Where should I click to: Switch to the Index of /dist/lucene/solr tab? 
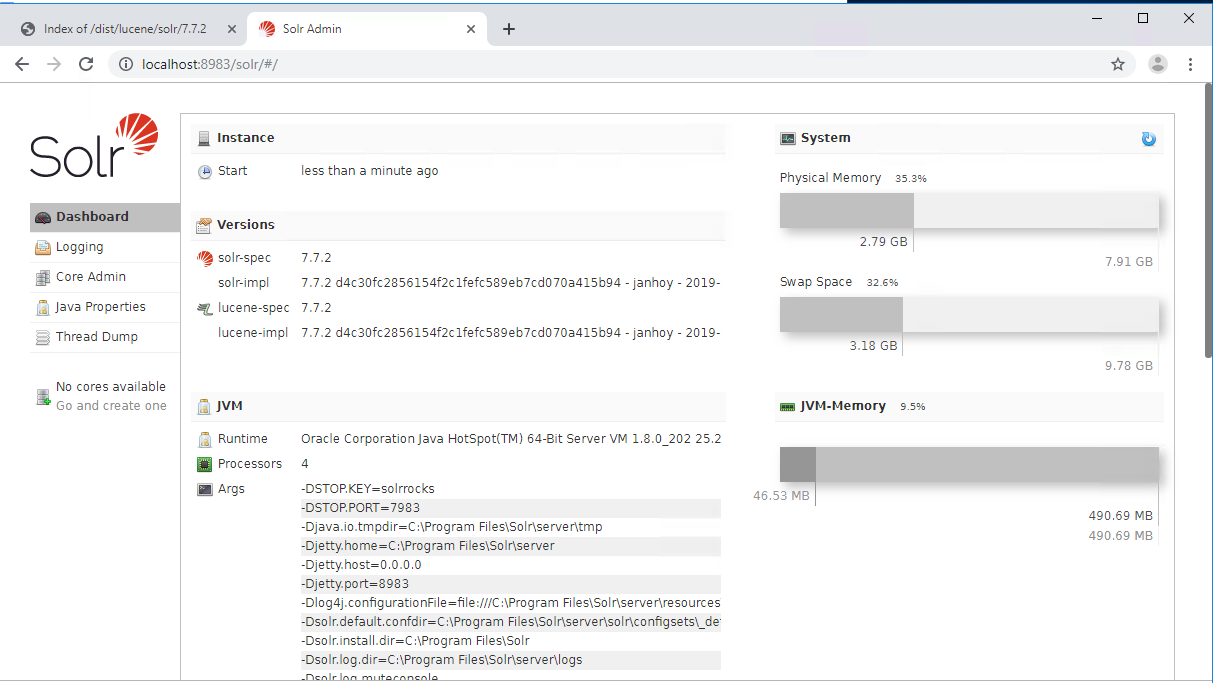coord(124,29)
